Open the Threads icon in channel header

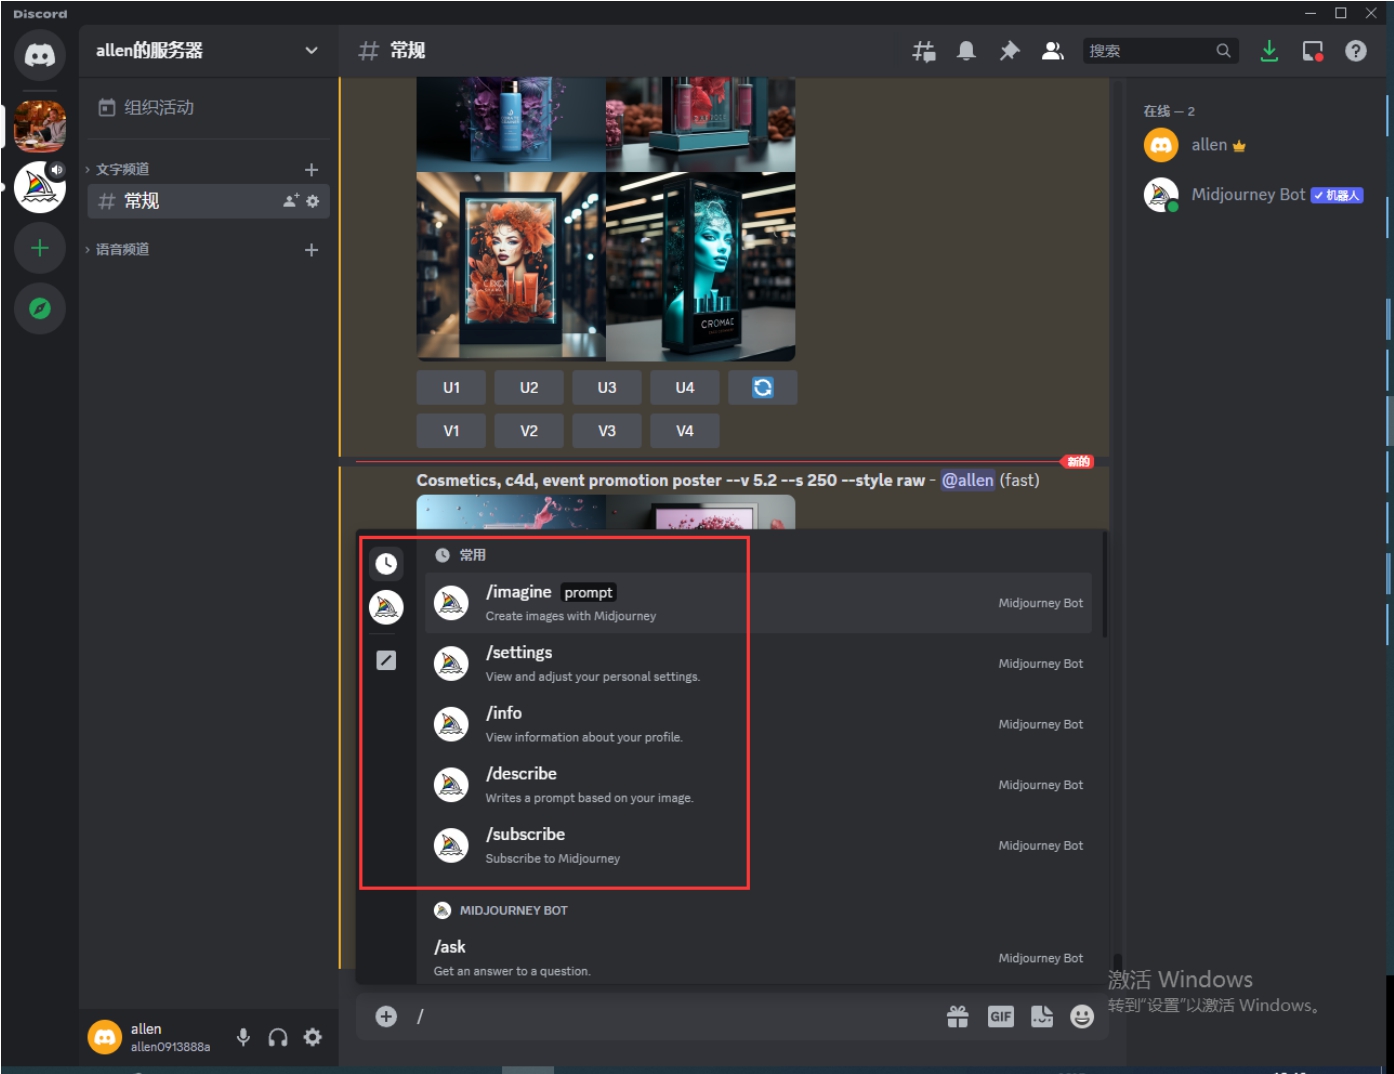coord(923,51)
